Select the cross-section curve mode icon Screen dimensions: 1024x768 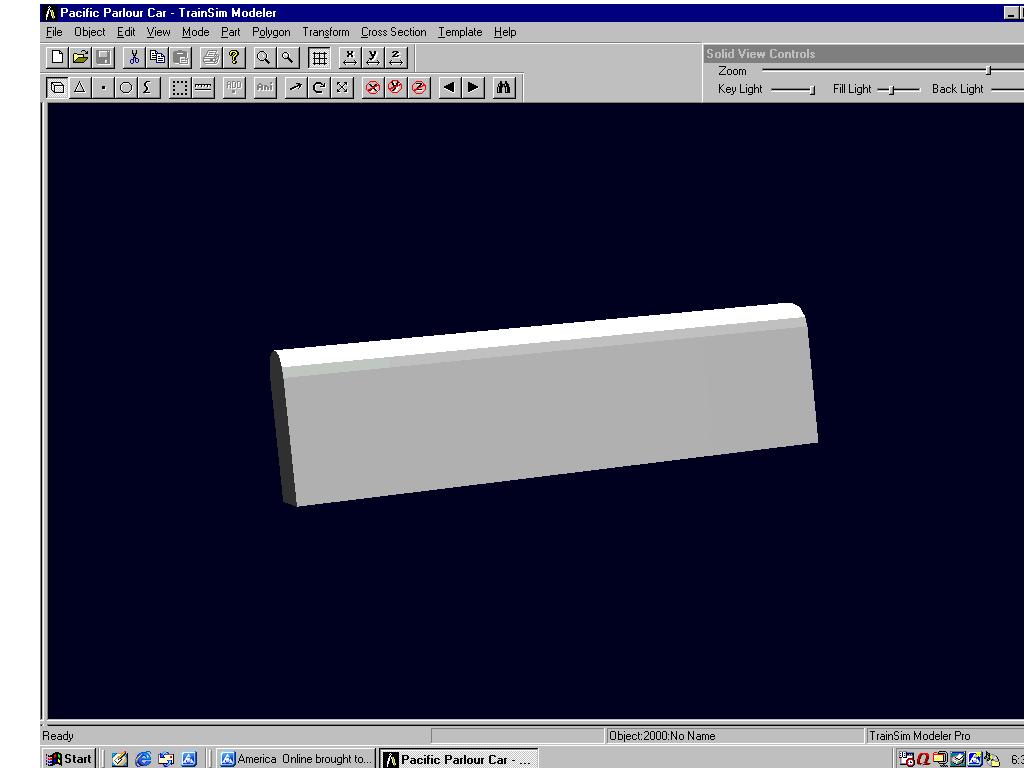[148, 88]
